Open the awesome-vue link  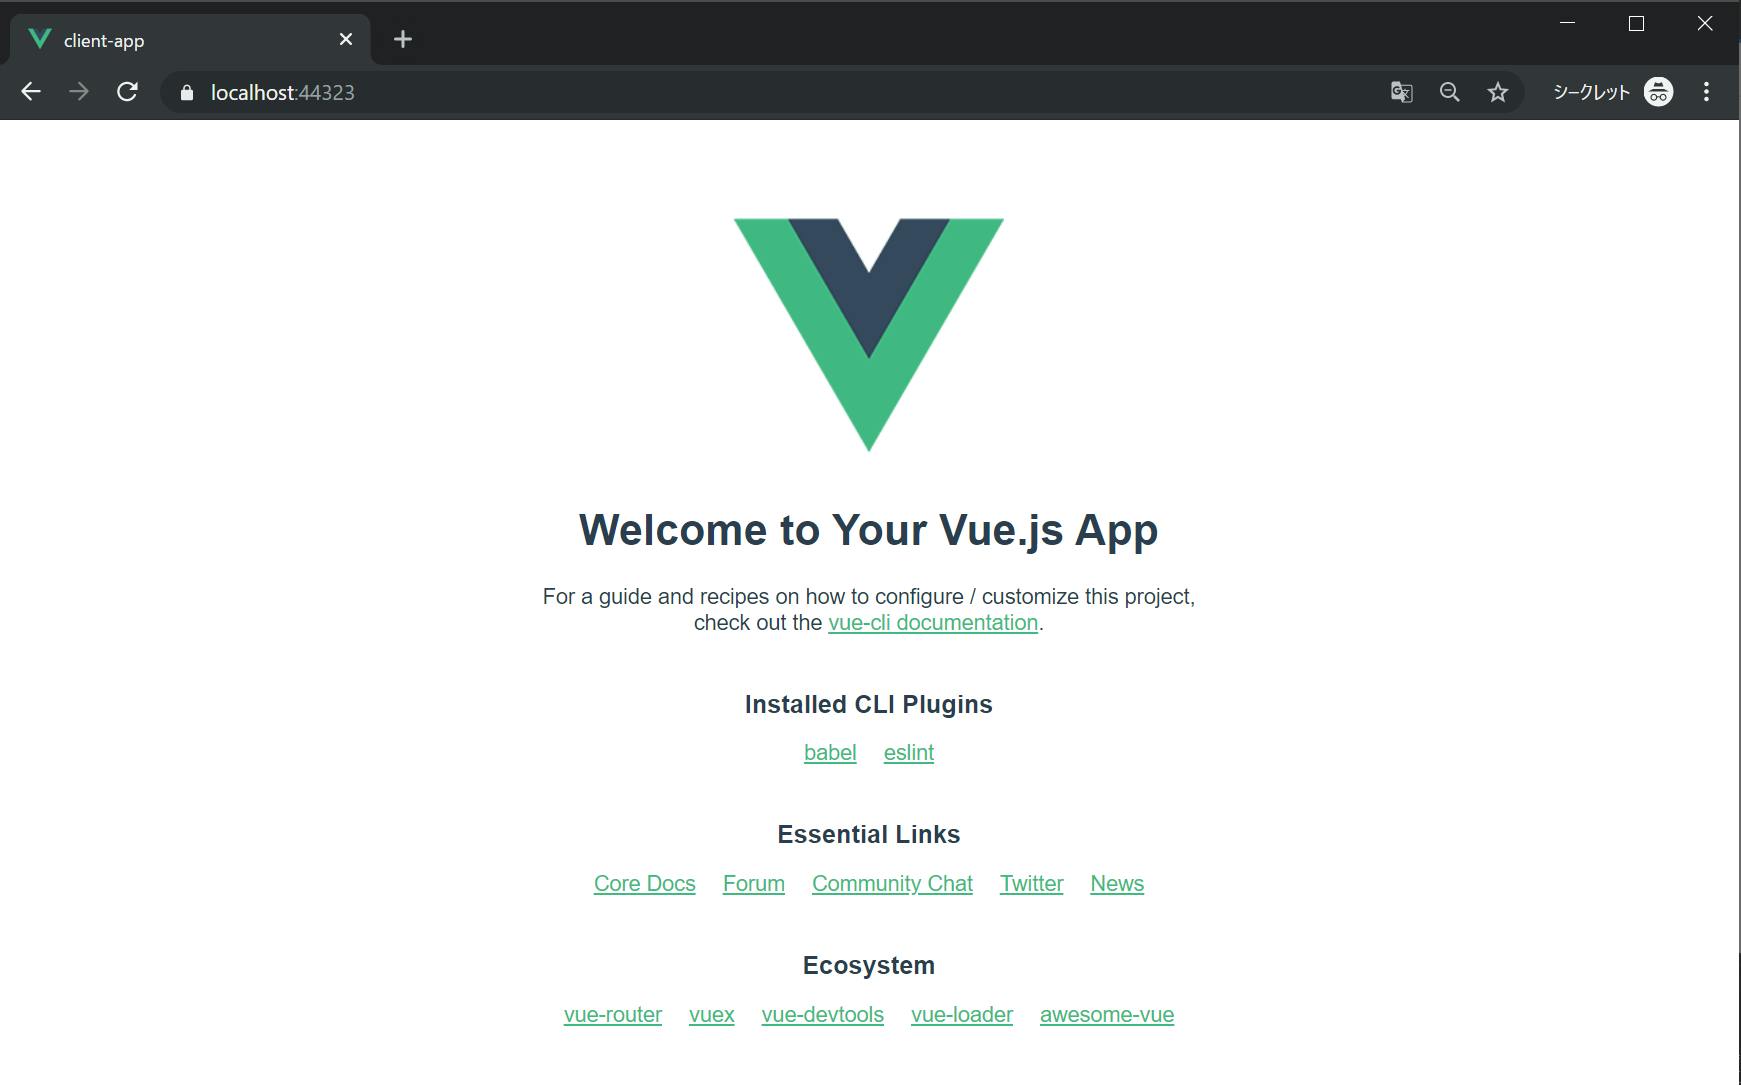coord(1107,1014)
